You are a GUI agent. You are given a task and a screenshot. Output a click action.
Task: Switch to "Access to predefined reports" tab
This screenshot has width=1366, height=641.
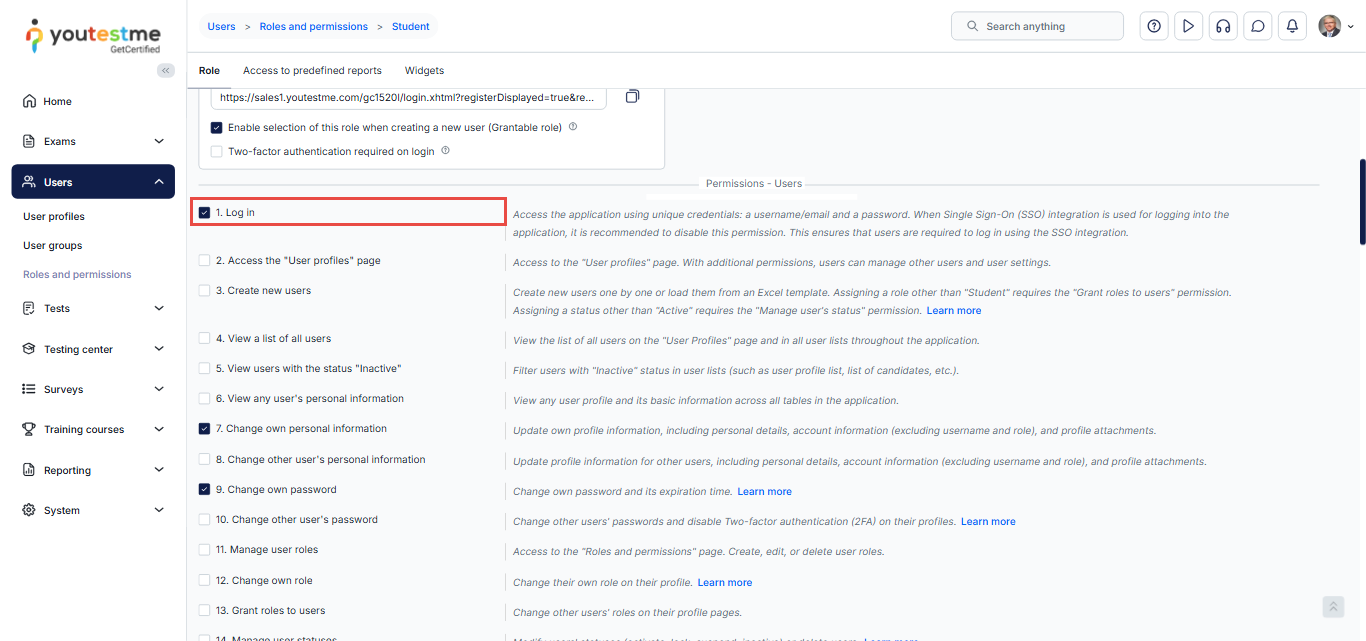pyautogui.click(x=312, y=71)
